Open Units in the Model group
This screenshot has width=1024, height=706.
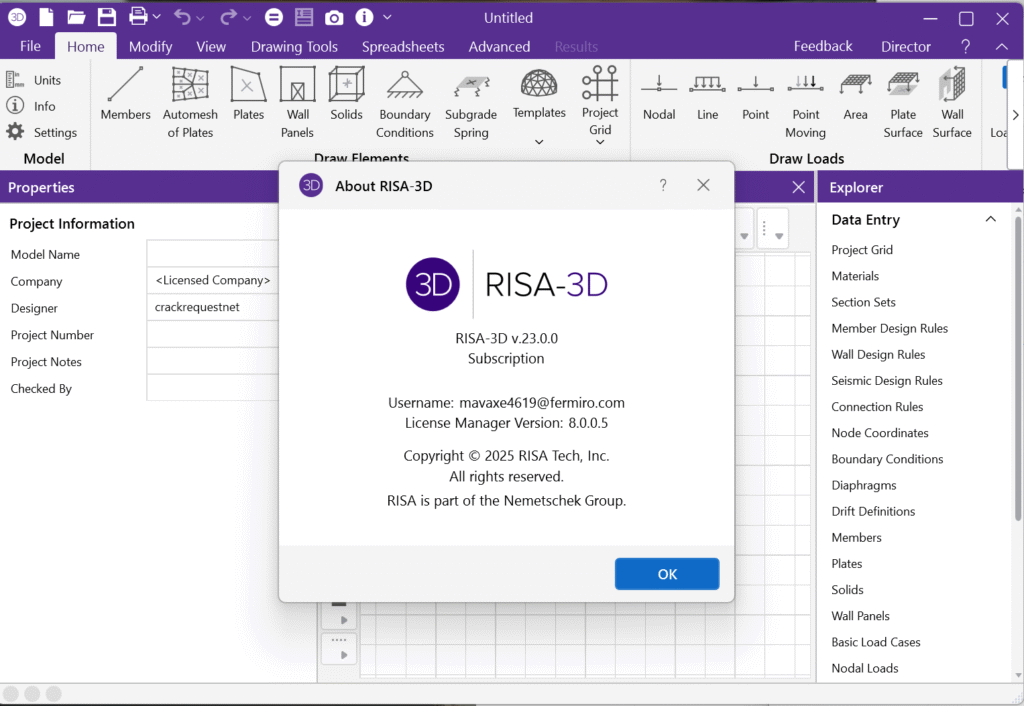tap(33, 80)
